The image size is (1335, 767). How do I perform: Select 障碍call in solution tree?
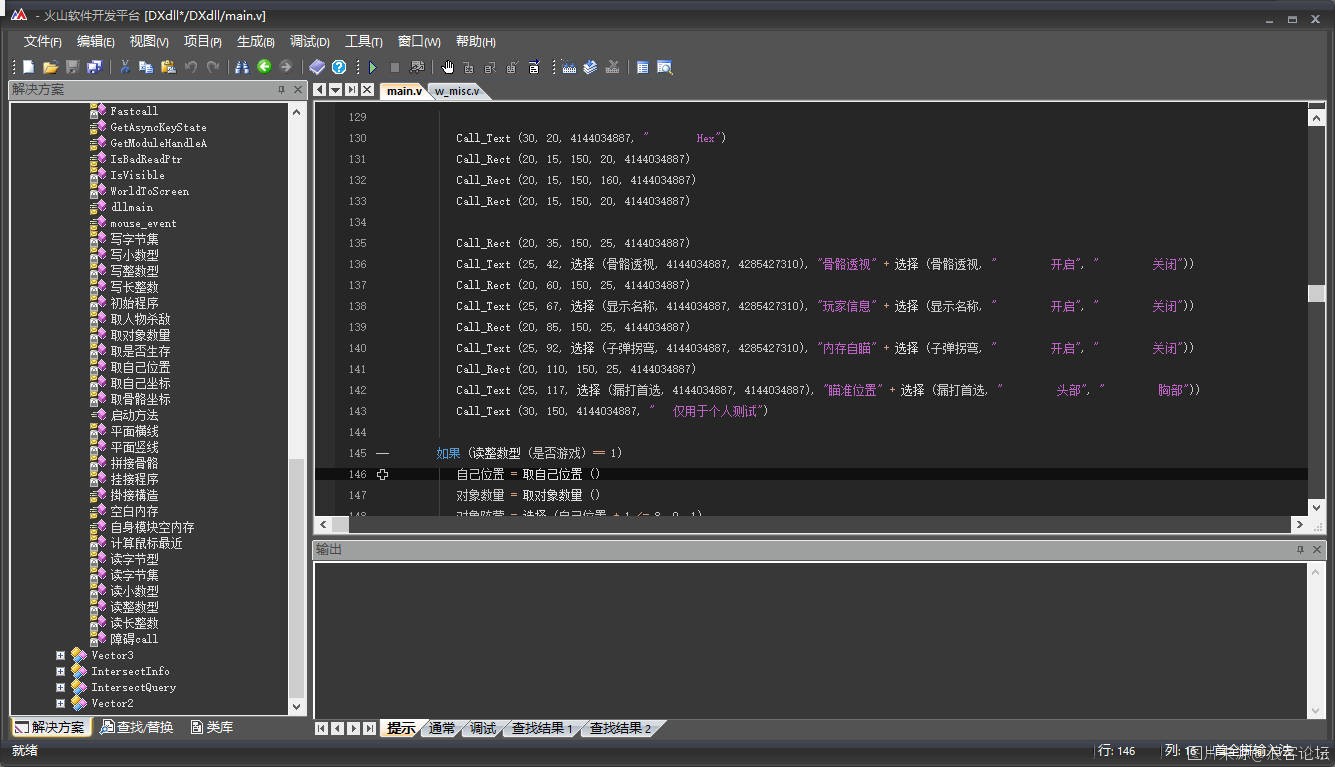(x=134, y=639)
